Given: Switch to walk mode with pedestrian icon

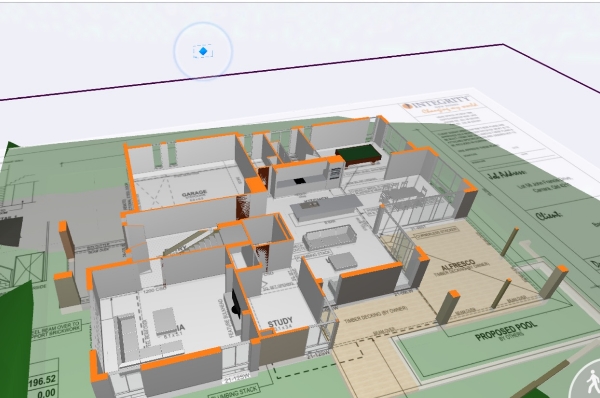Looking at the screenshot, I should point(586,381).
